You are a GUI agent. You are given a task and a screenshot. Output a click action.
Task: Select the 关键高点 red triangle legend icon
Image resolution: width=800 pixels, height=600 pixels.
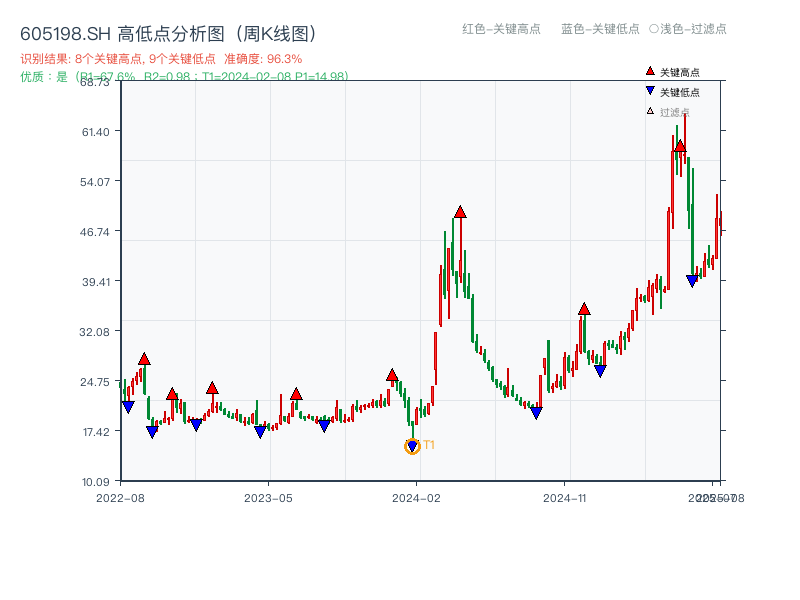[x=650, y=71]
